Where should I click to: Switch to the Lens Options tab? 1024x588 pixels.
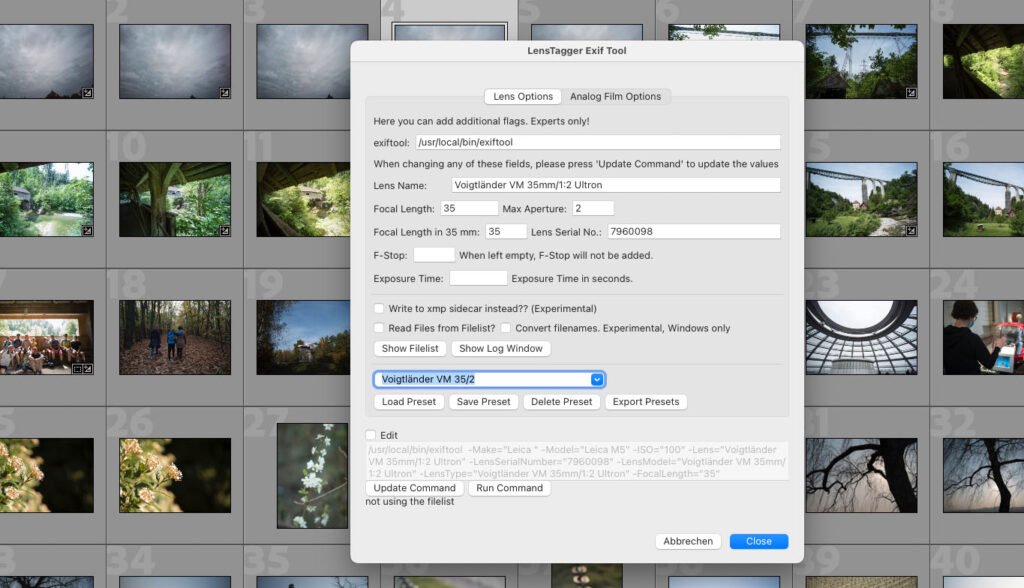(x=522, y=96)
